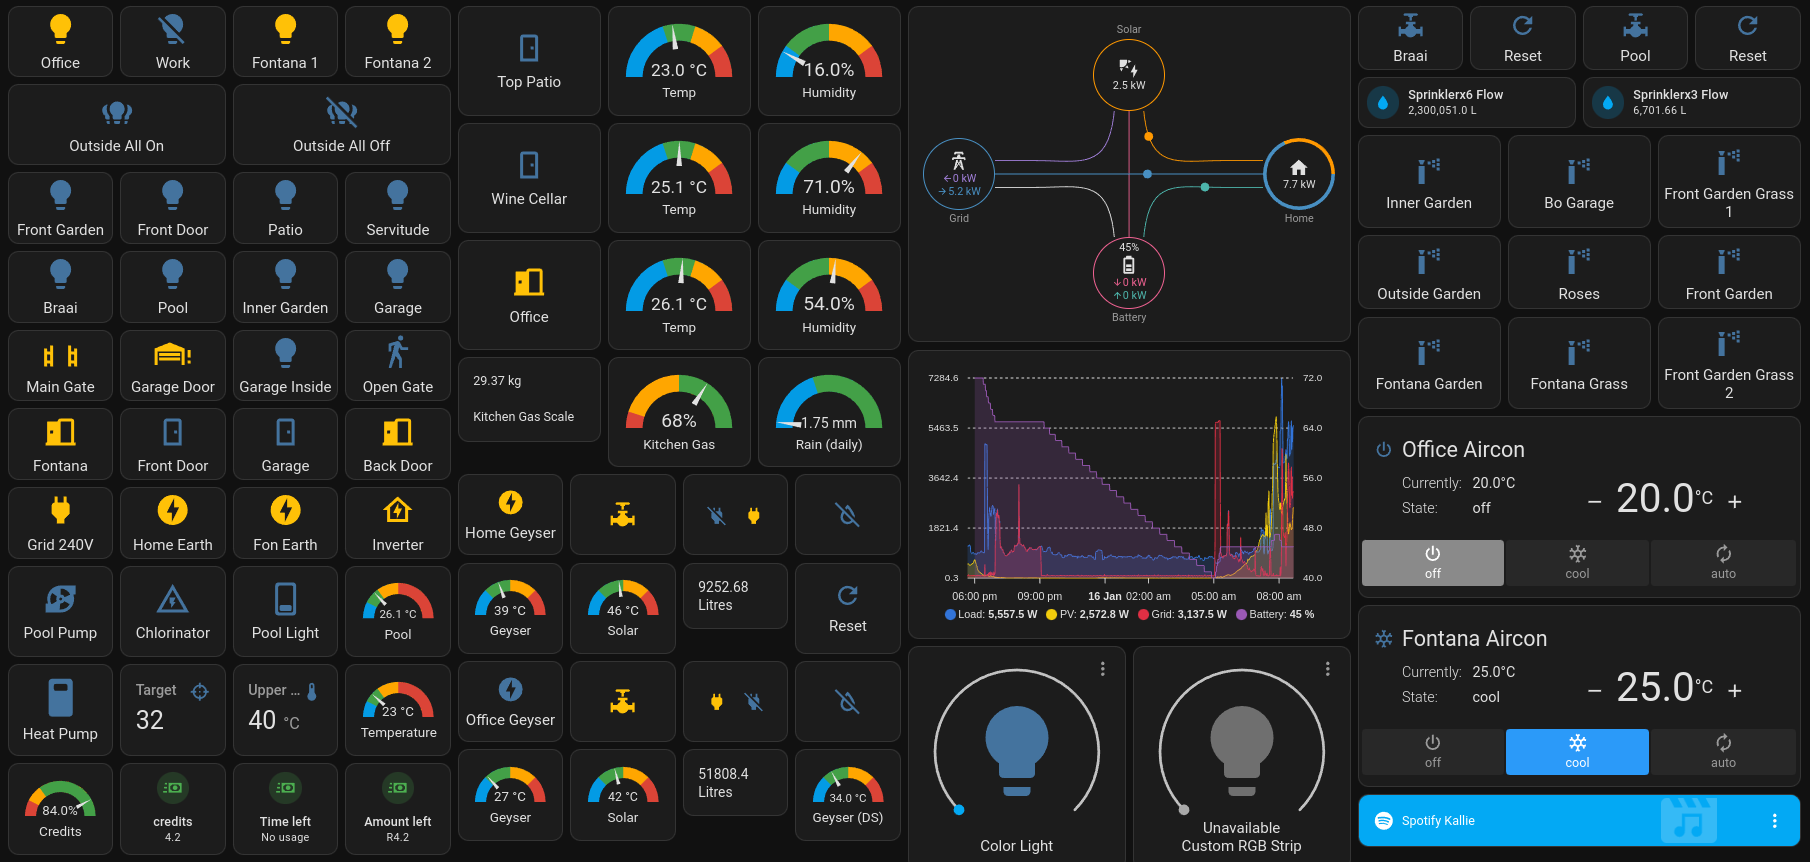The height and width of the screenshot is (862, 1810).
Task: Open Sprinklerx6 Flow sensor
Action: [1466, 102]
